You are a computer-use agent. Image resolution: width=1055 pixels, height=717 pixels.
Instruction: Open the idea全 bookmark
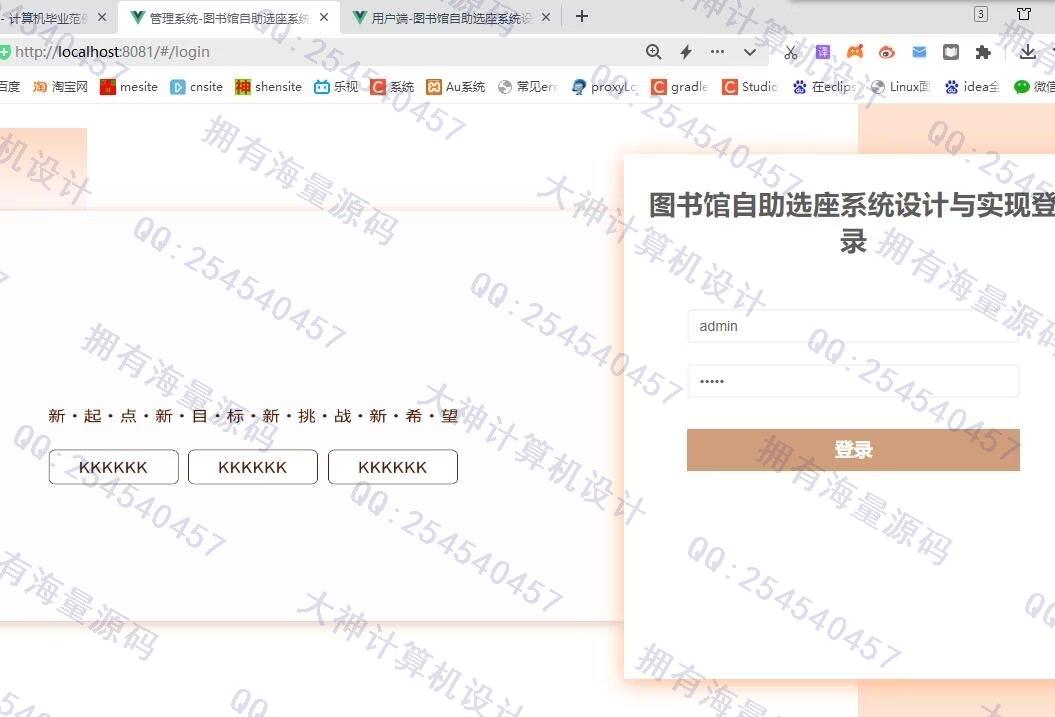click(972, 87)
